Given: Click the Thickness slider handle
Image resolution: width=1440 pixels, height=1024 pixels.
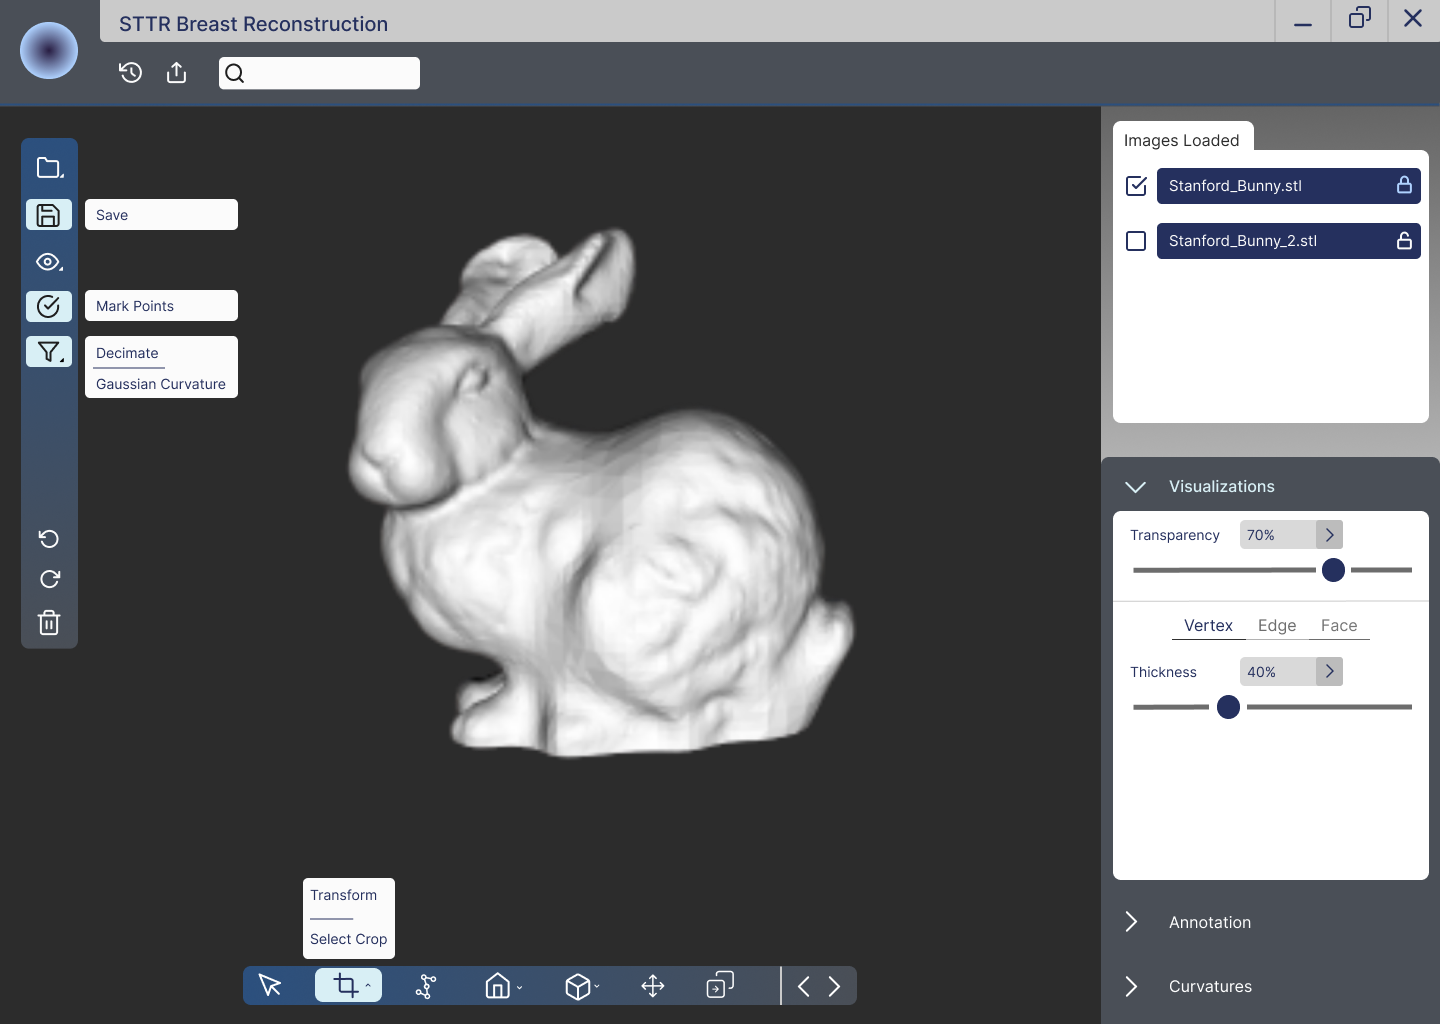Looking at the screenshot, I should tap(1228, 707).
